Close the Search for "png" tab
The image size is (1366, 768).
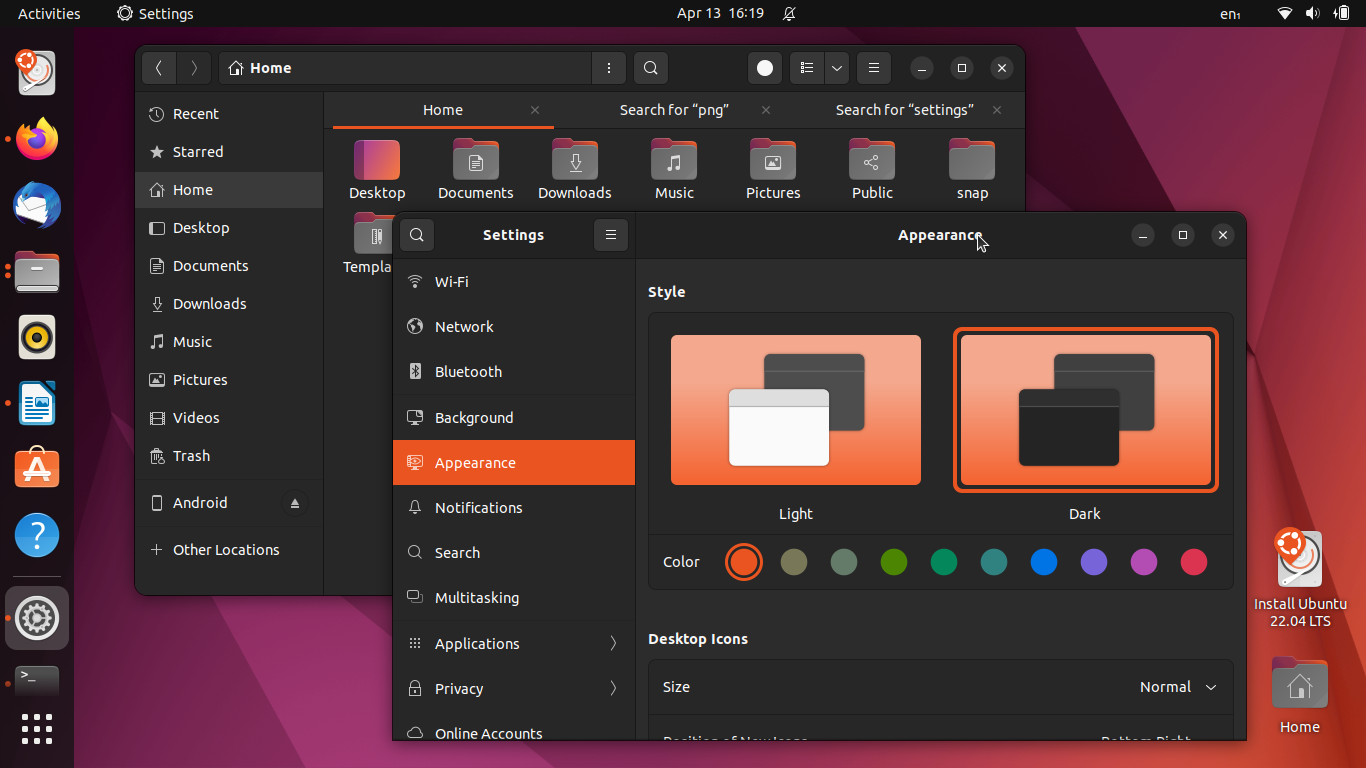(766, 110)
